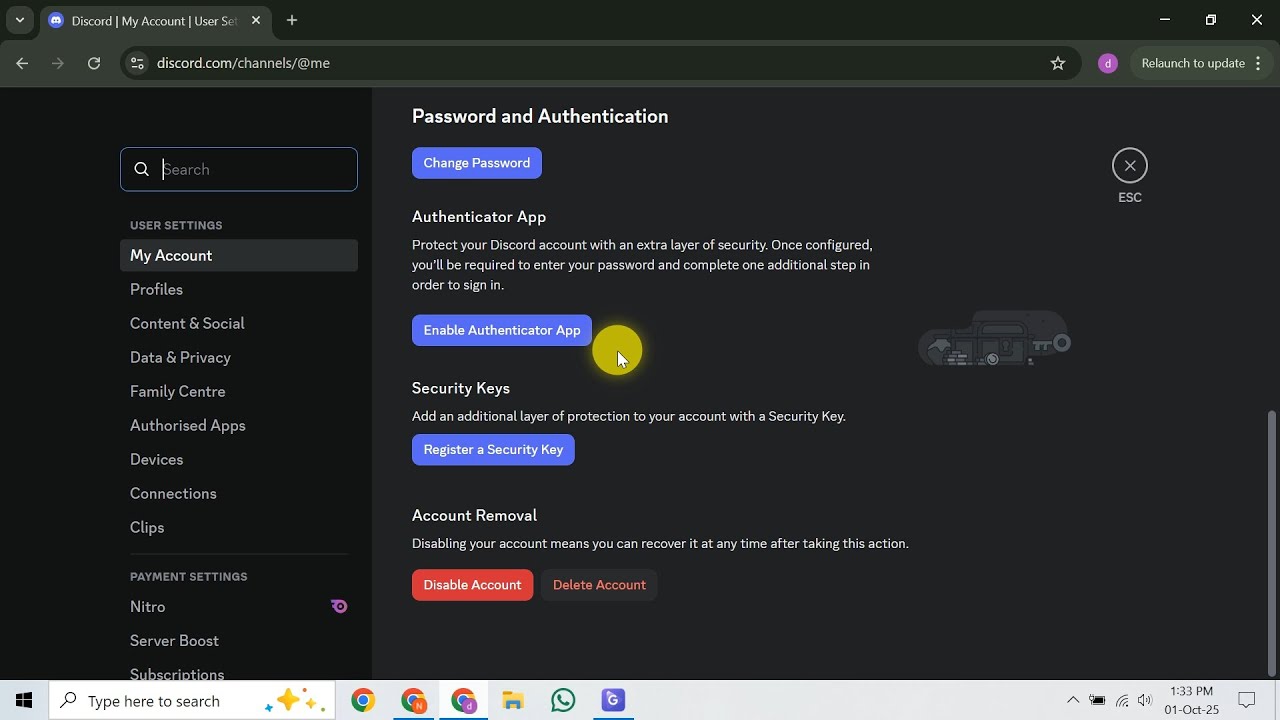This screenshot has height=720, width=1280.
Task: Open the Wi-Fi network tray icon
Action: coord(1122,700)
